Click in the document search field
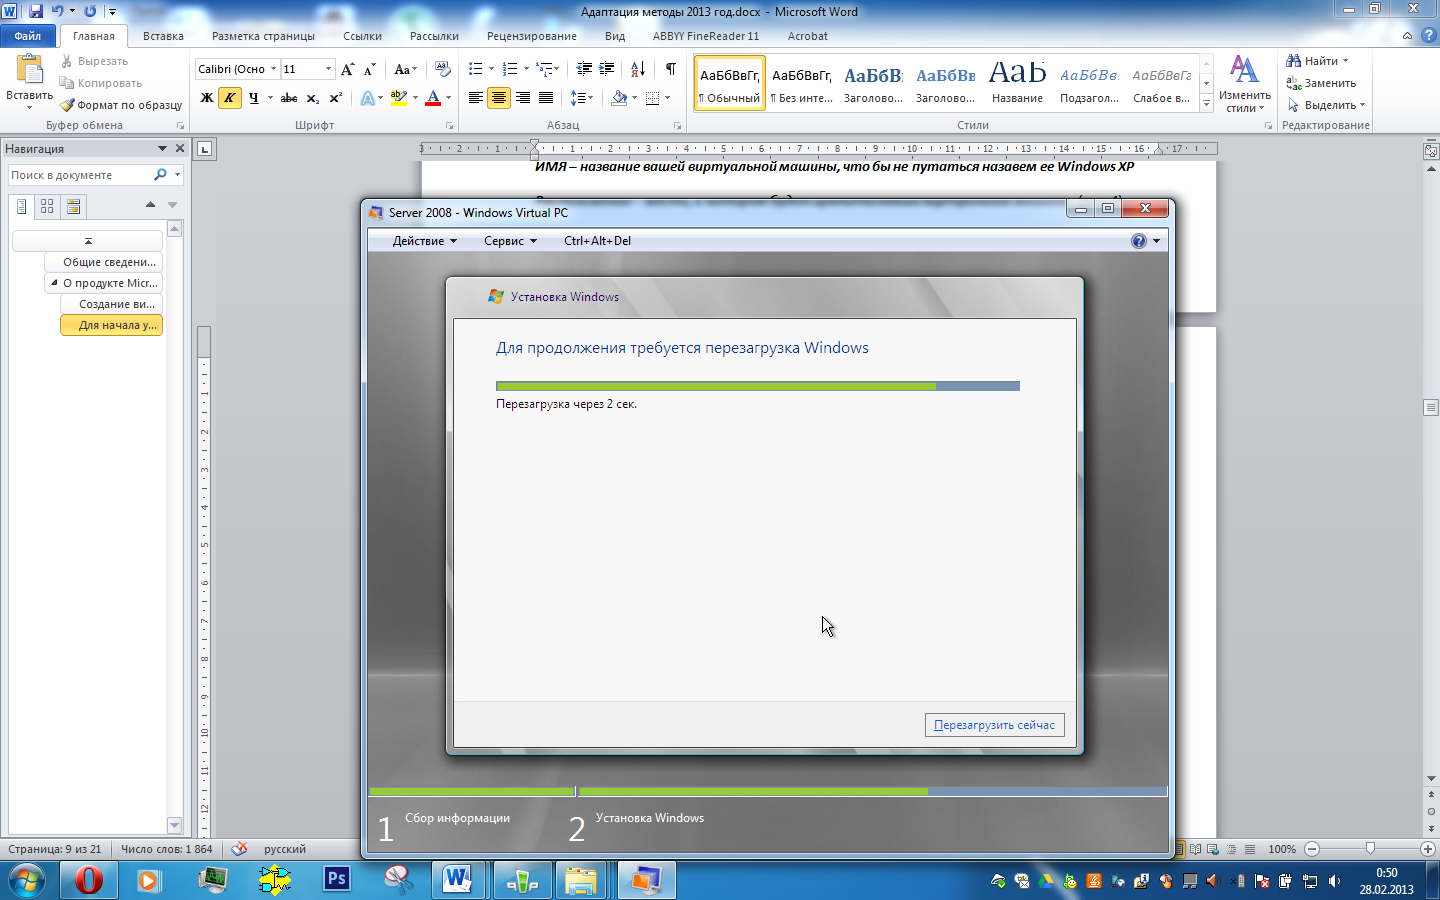The width and height of the screenshot is (1440, 900). (80, 175)
